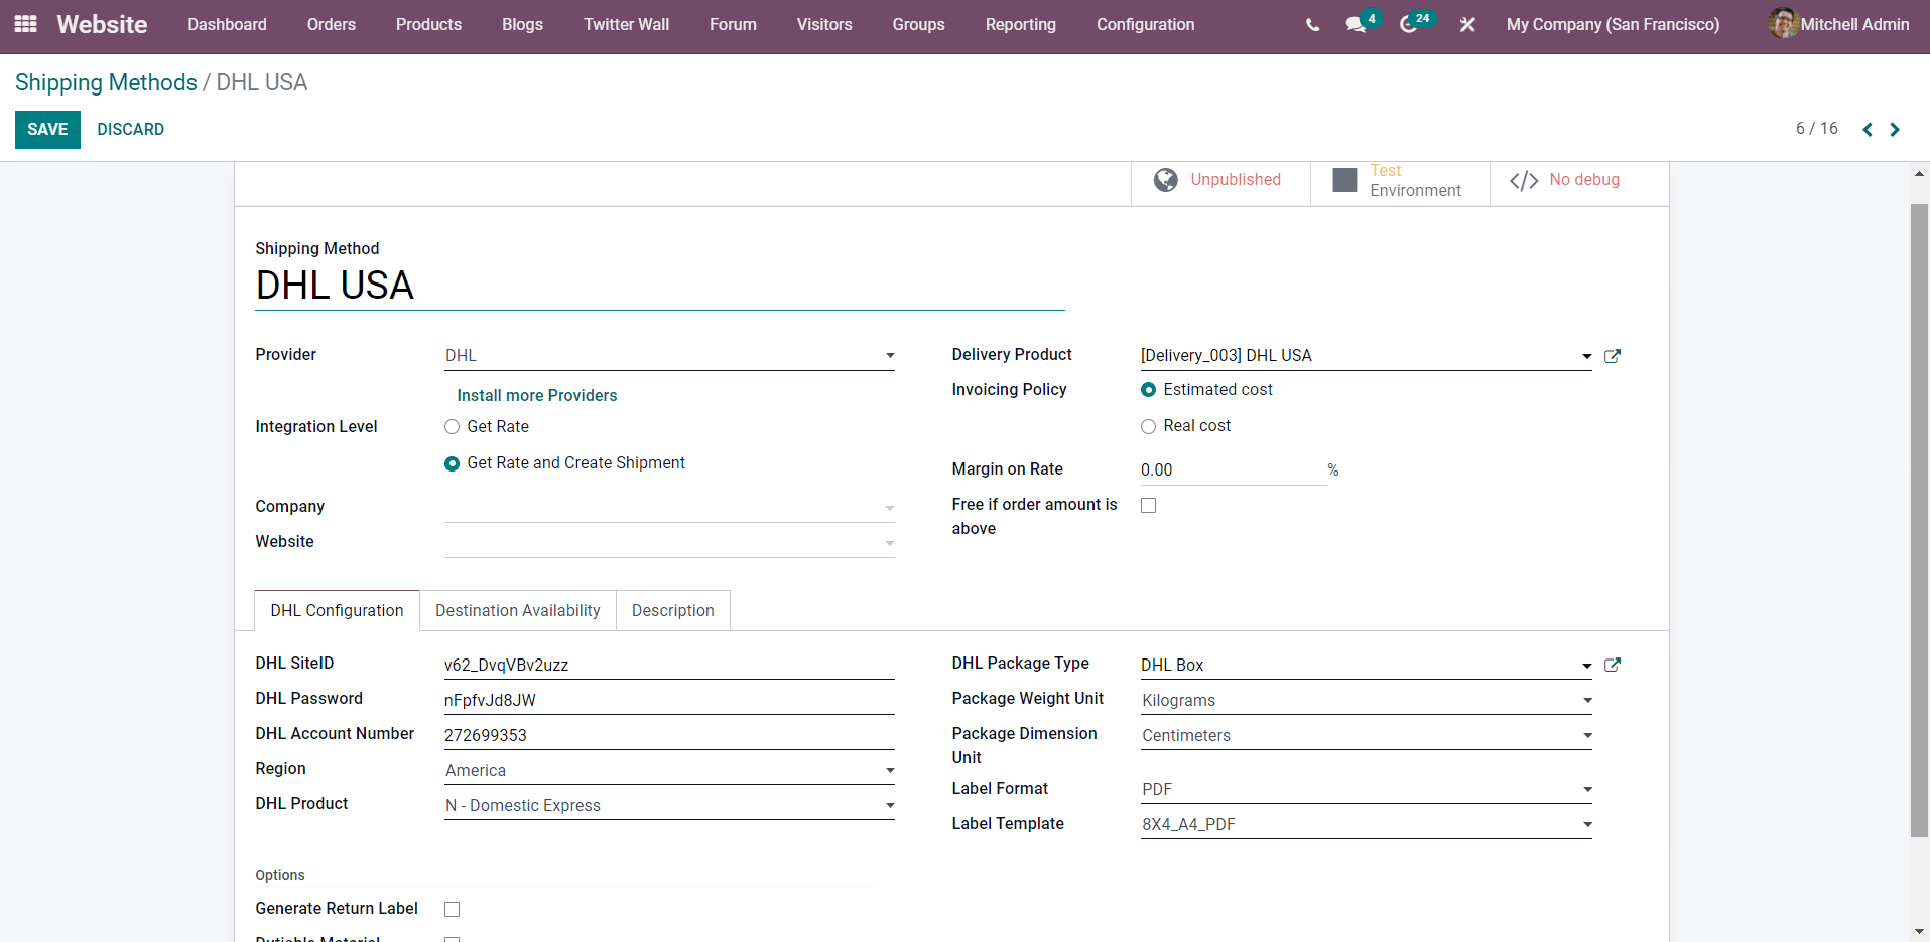Click the record pager 6 / 16

tap(1816, 129)
